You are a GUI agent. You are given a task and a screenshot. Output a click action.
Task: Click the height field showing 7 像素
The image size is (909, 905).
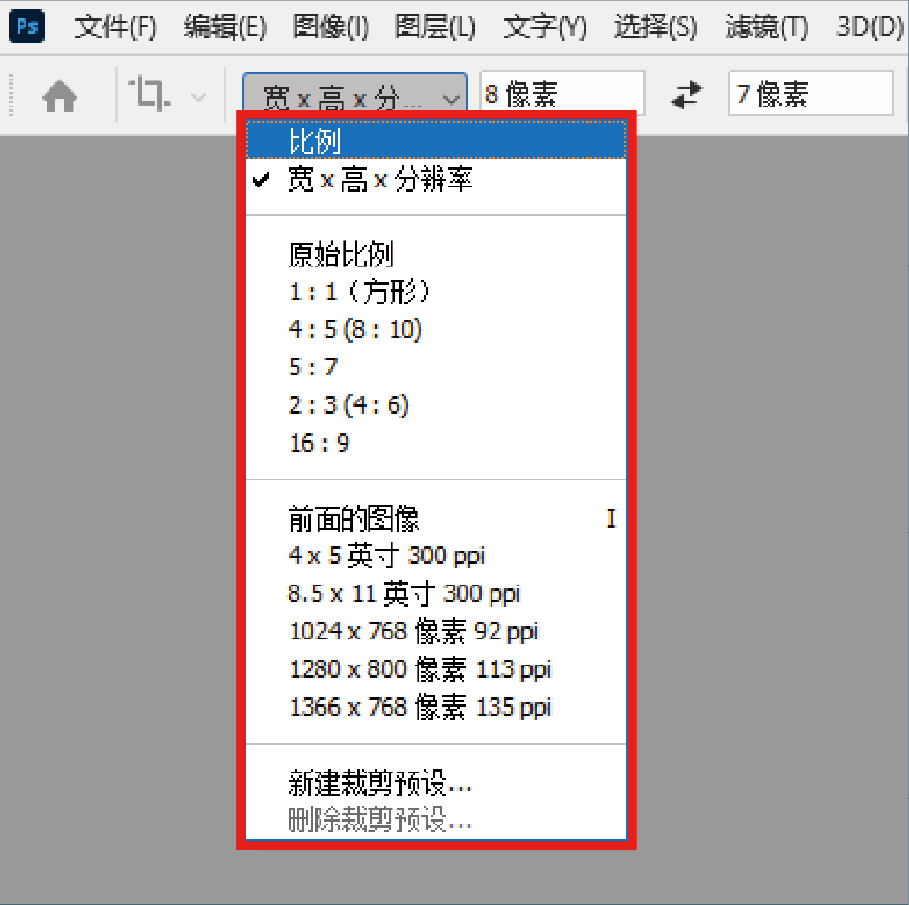point(809,95)
